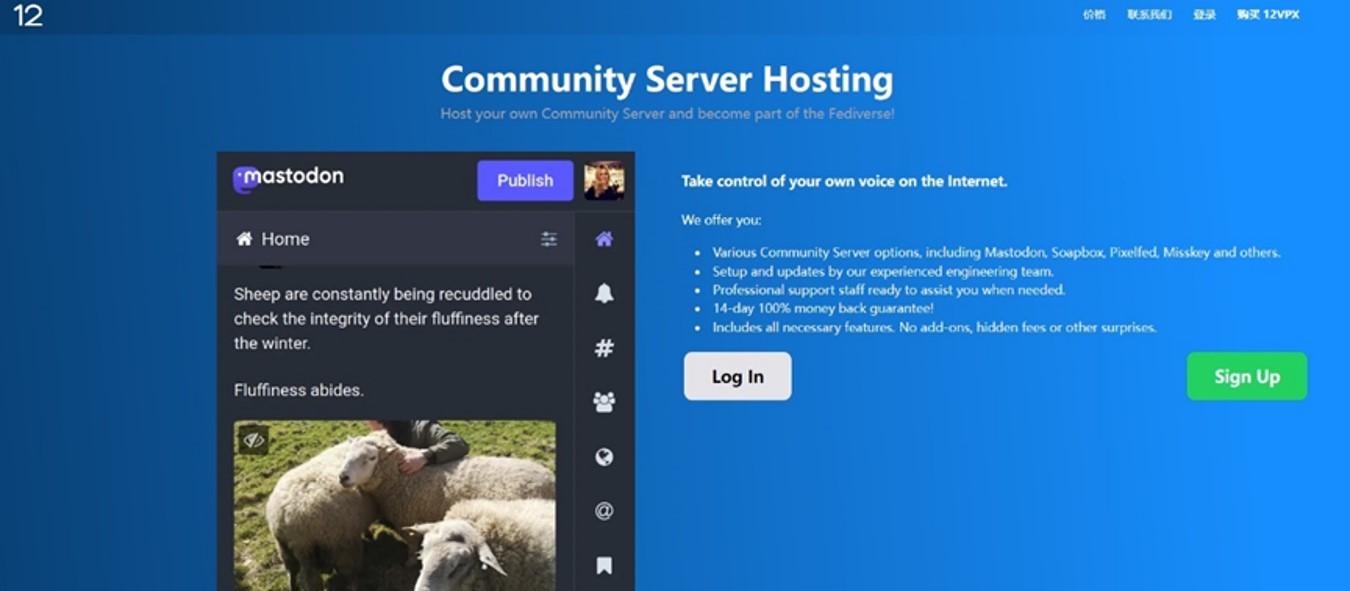Open the Local community people icon
Screen dimensions: 1350x591
(604, 402)
